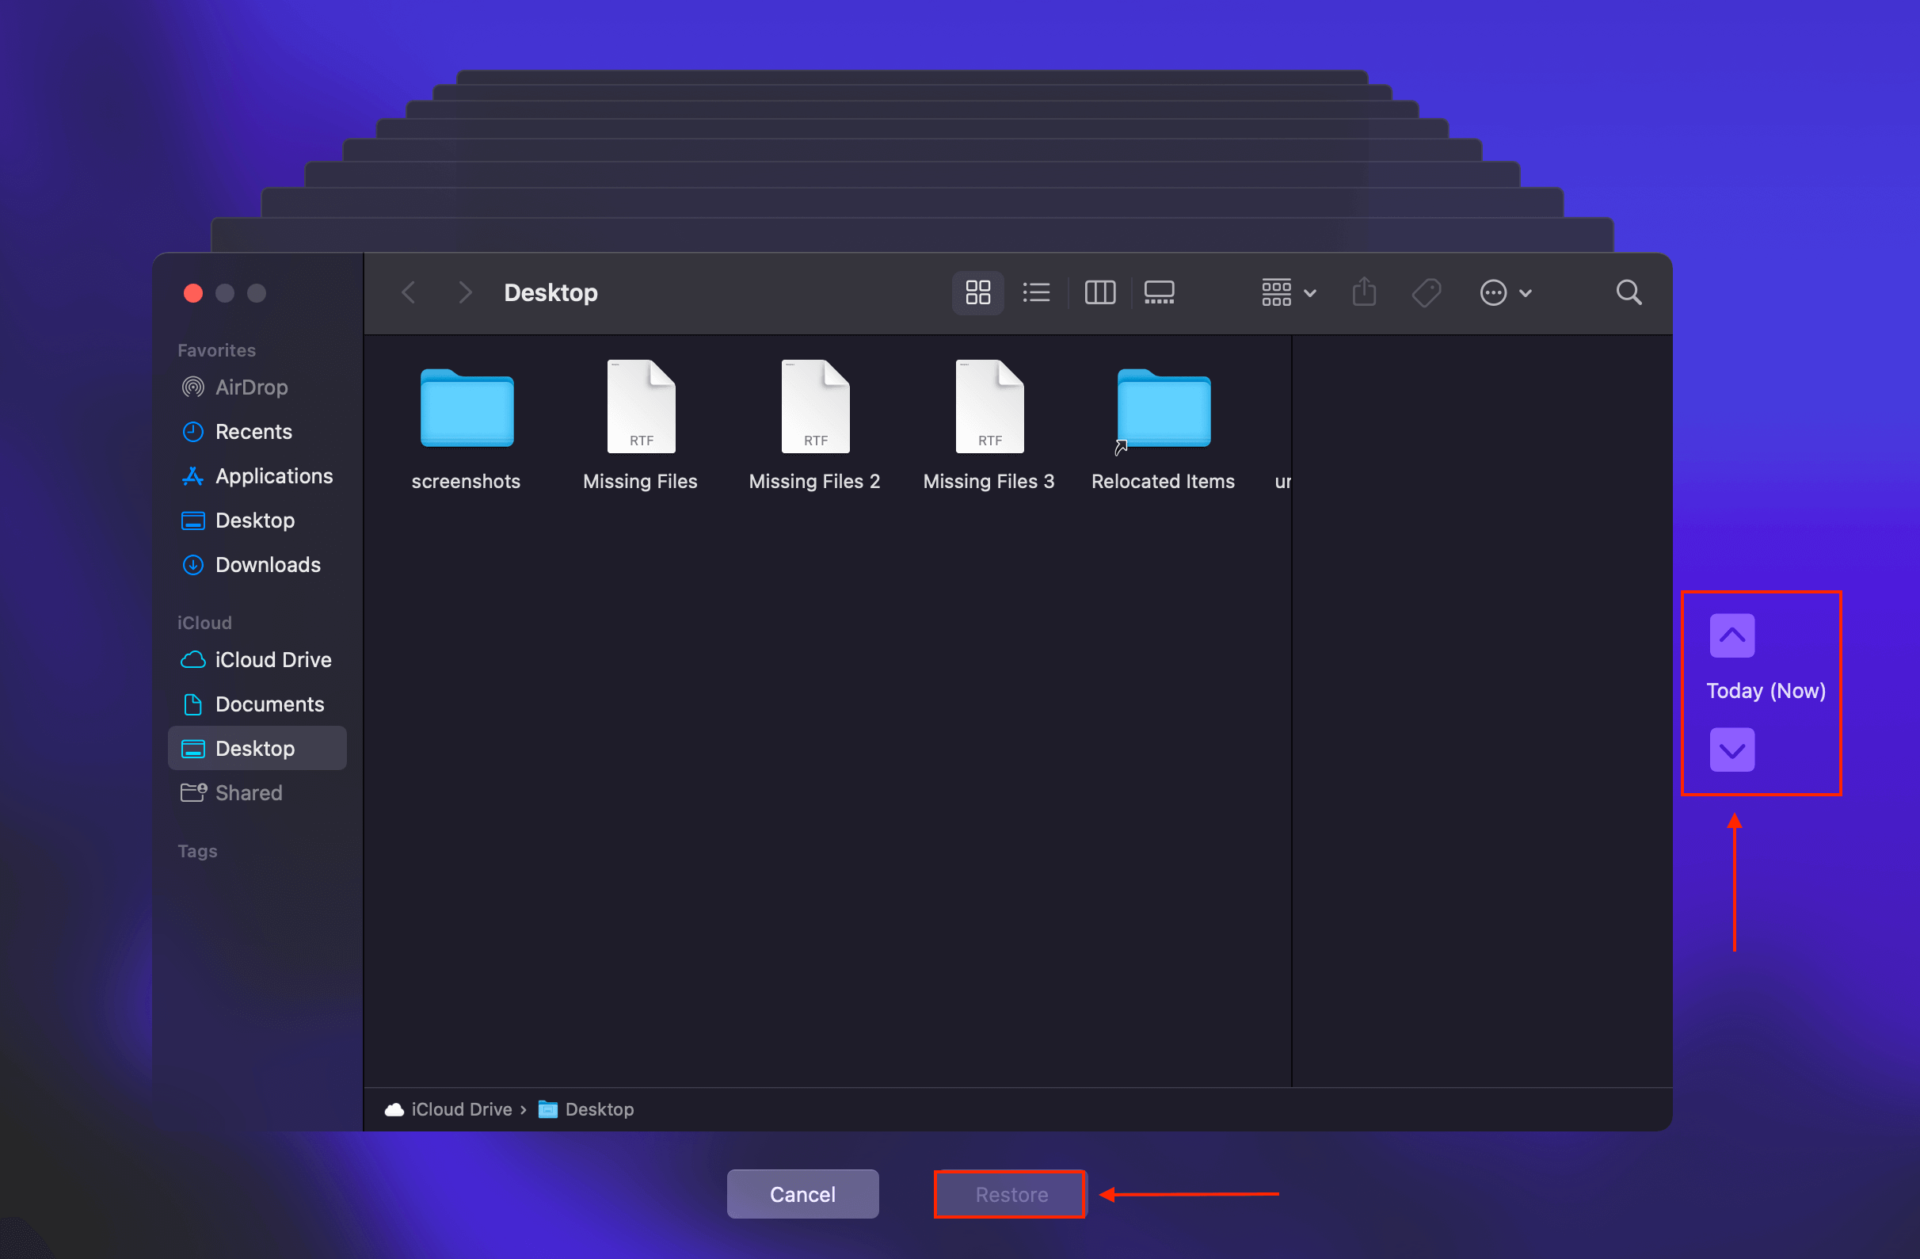Open the Relocated Items folder
Image resolution: width=1920 pixels, height=1259 pixels.
pyautogui.click(x=1163, y=410)
